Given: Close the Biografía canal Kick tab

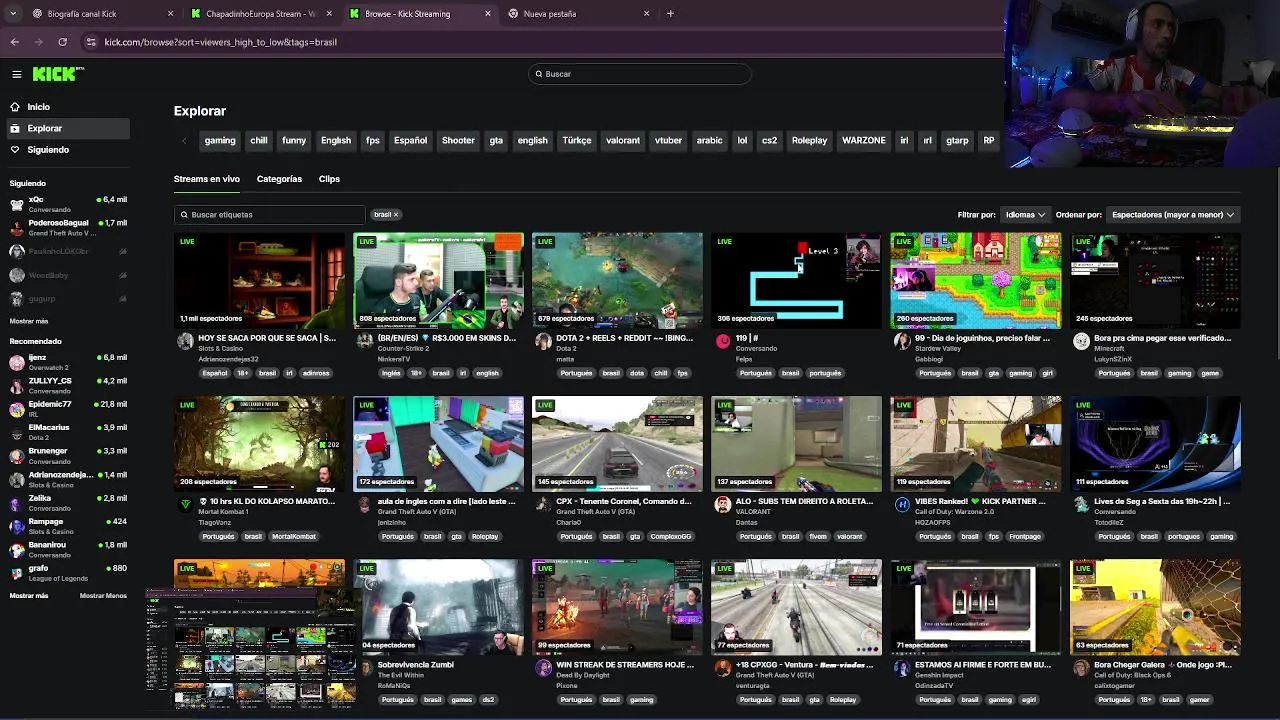Looking at the screenshot, I should pyautogui.click(x=170, y=14).
